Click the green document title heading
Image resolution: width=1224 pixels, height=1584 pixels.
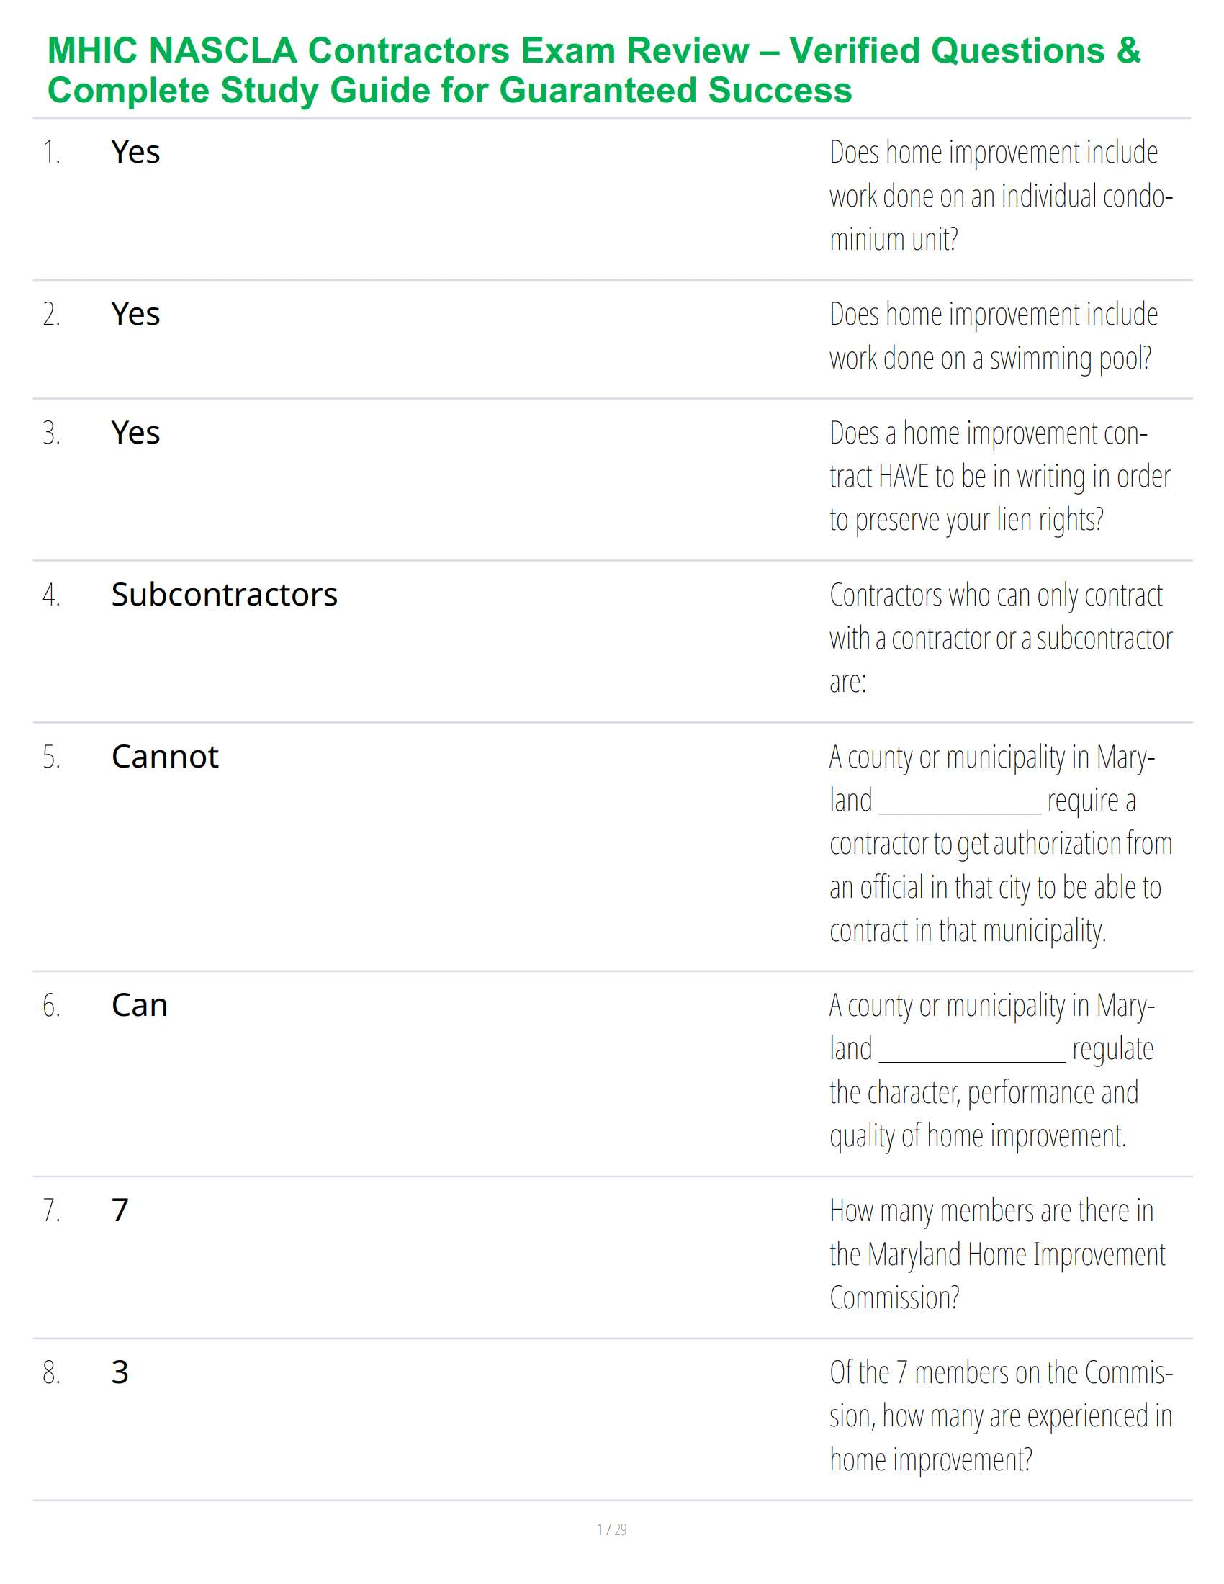(x=594, y=70)
